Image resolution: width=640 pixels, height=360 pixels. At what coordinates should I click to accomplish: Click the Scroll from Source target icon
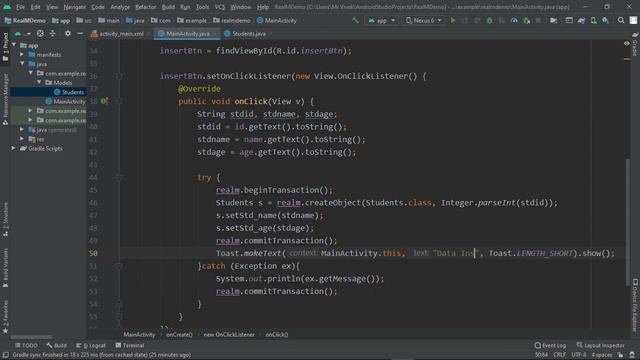[x=40, y=33]
